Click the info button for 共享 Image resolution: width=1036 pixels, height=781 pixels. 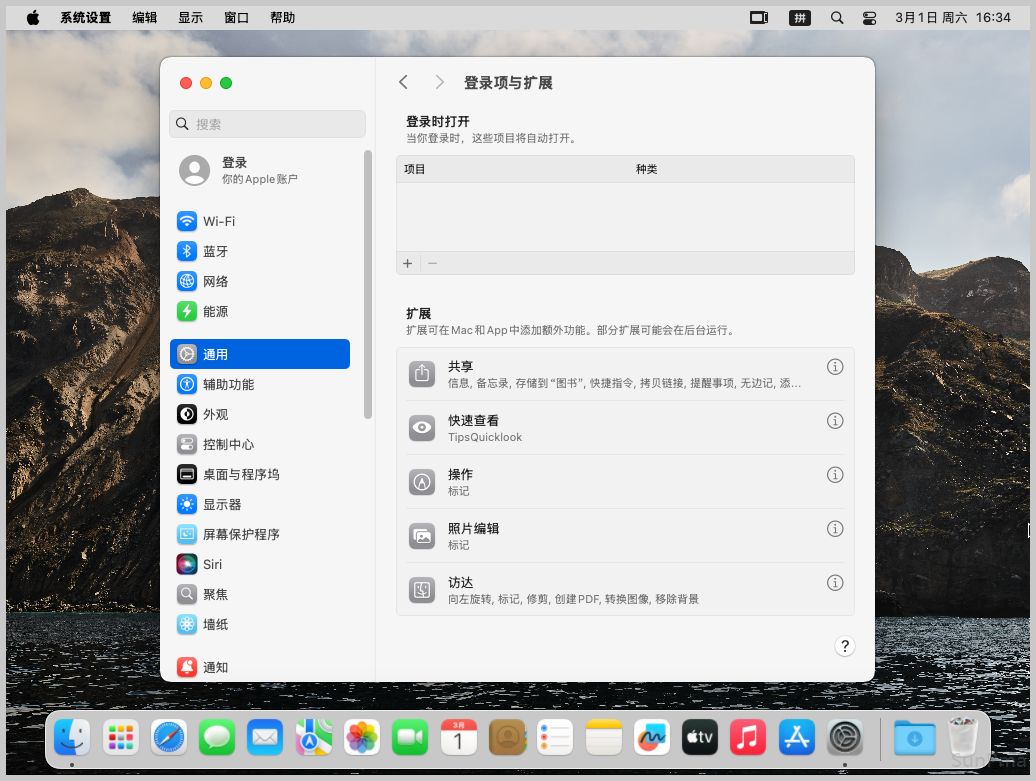coord(835,367)
